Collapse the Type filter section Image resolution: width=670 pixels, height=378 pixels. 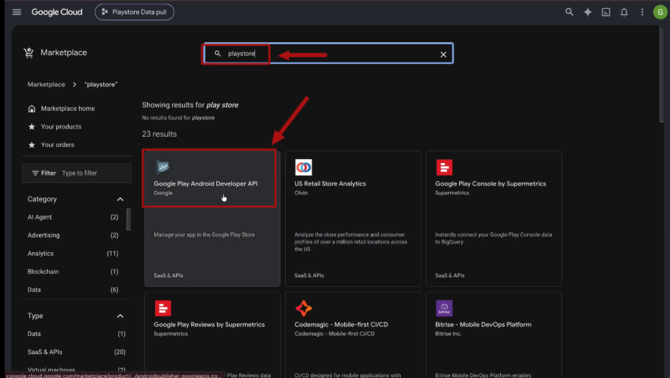click(120, 316)
